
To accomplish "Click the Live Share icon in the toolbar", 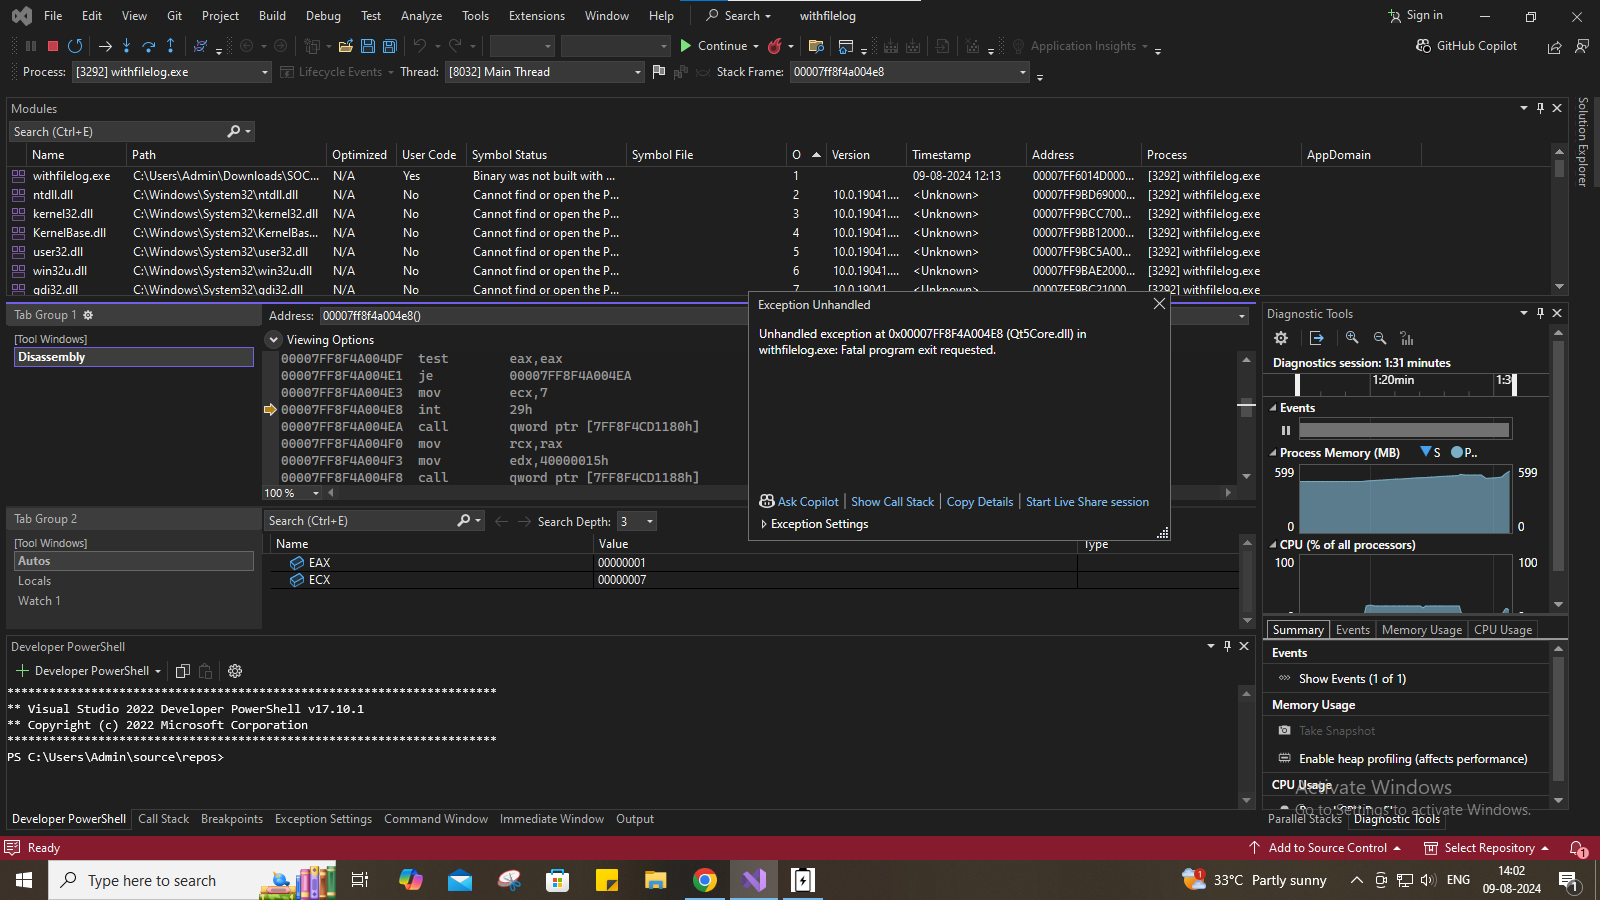I will coord(1554,47).
